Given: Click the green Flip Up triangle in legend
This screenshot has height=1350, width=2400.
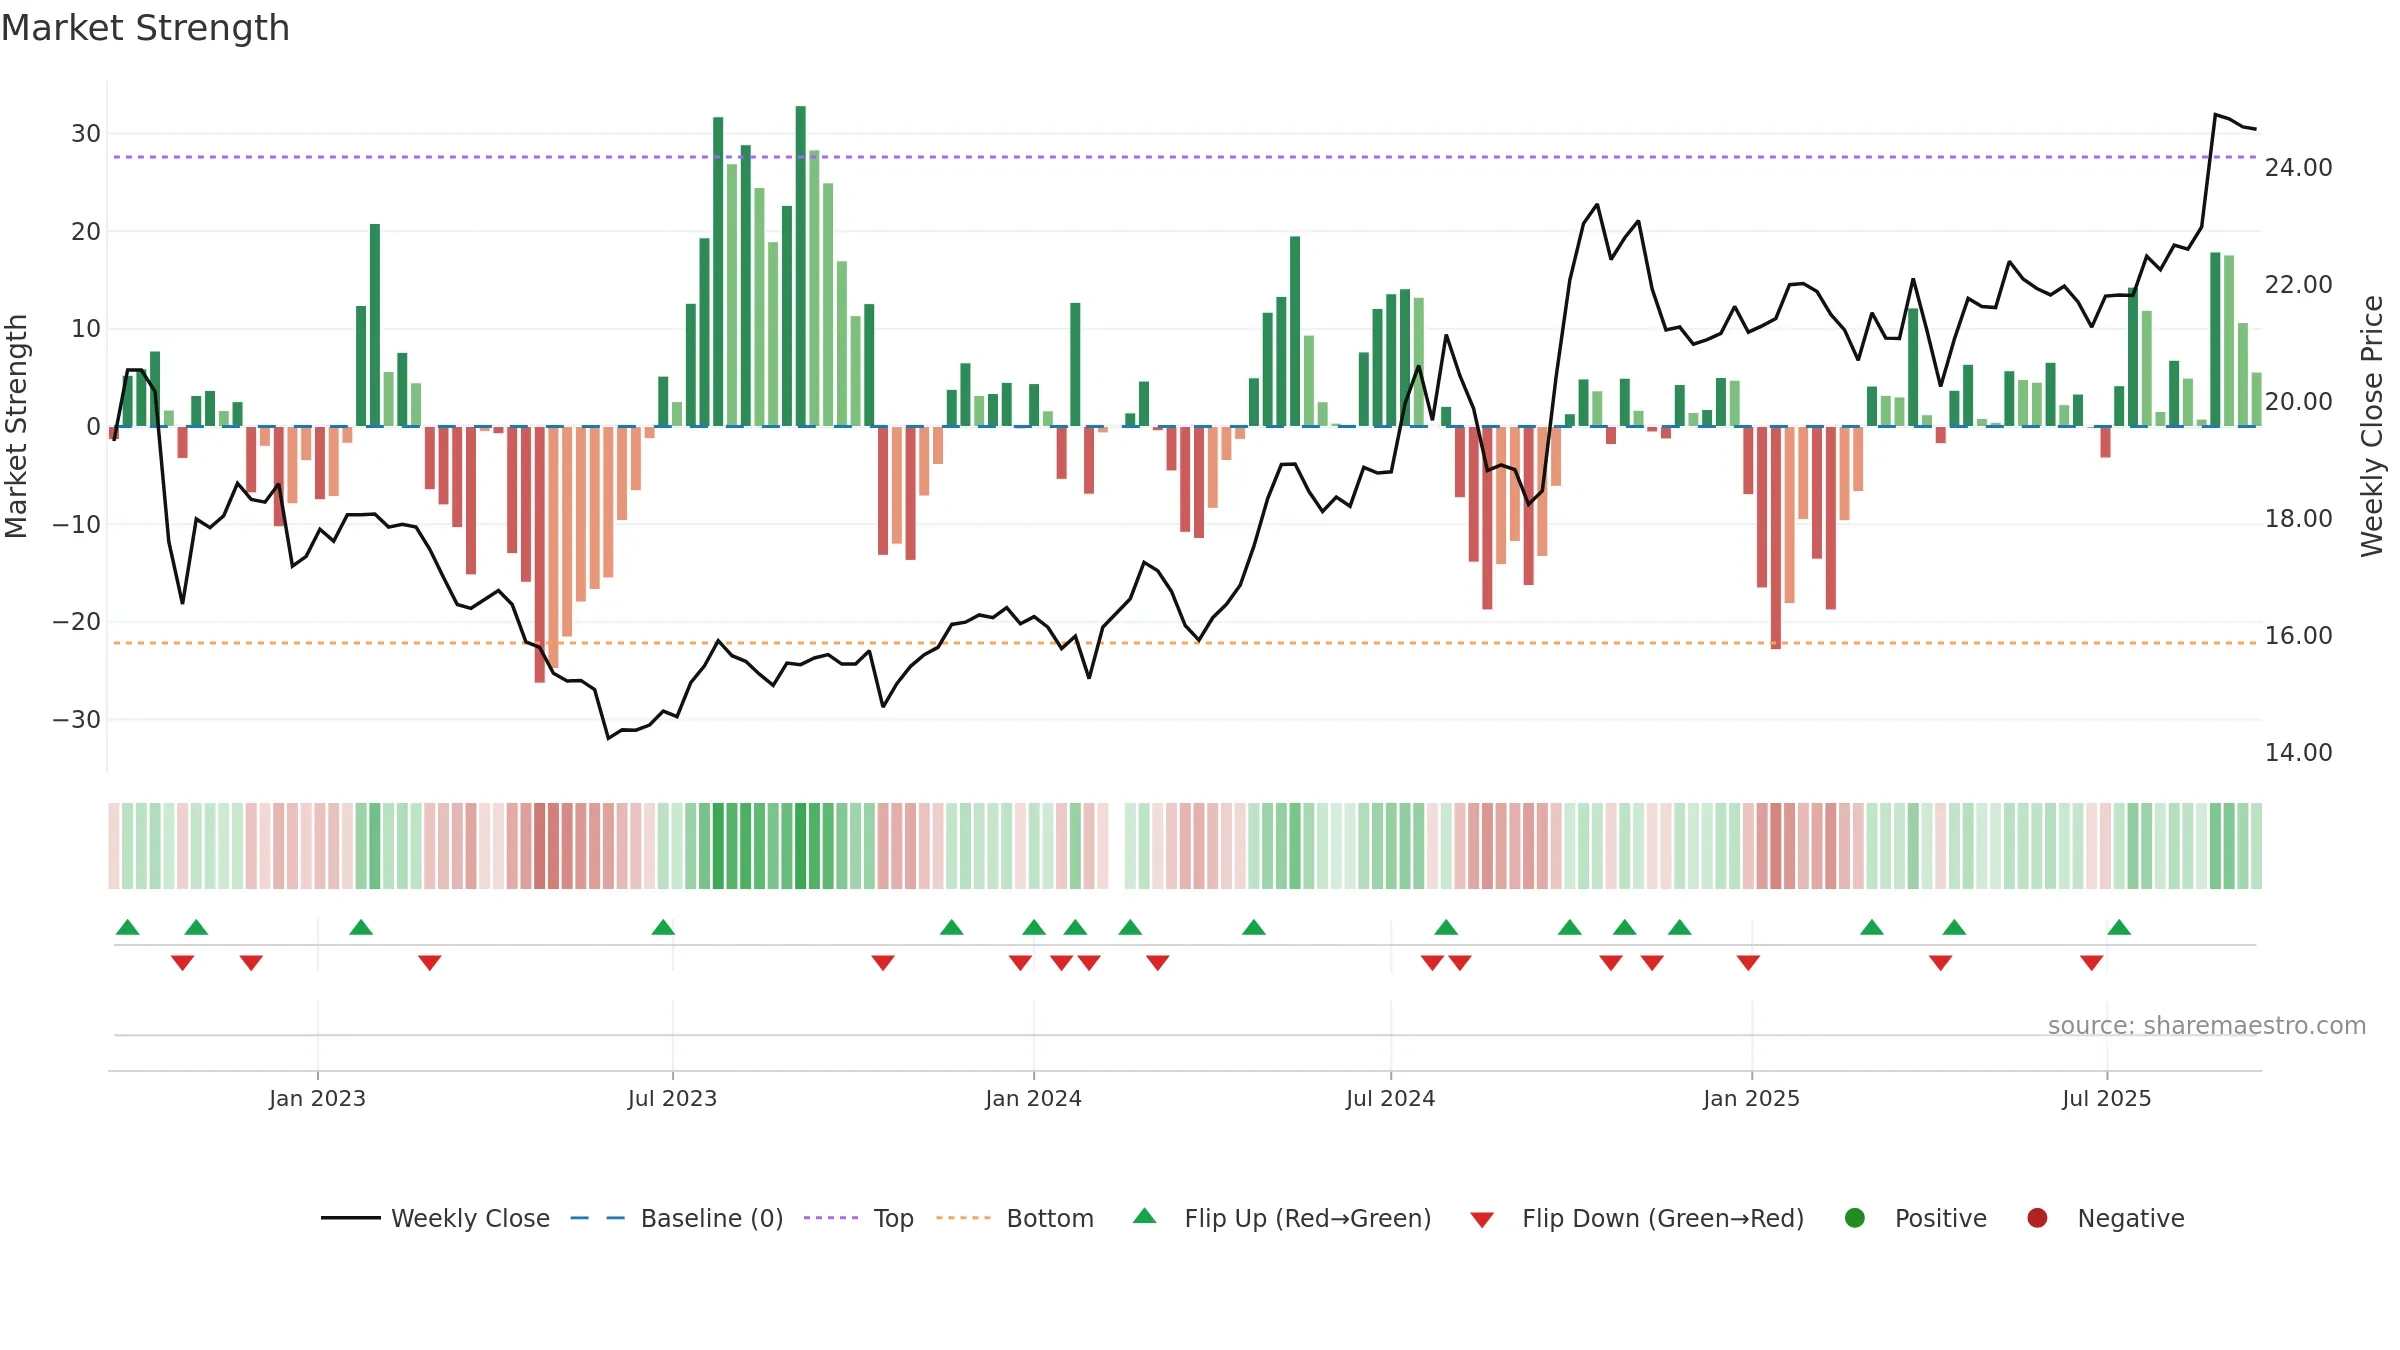Looking at the screenshot, I should click(1145, 1216).
